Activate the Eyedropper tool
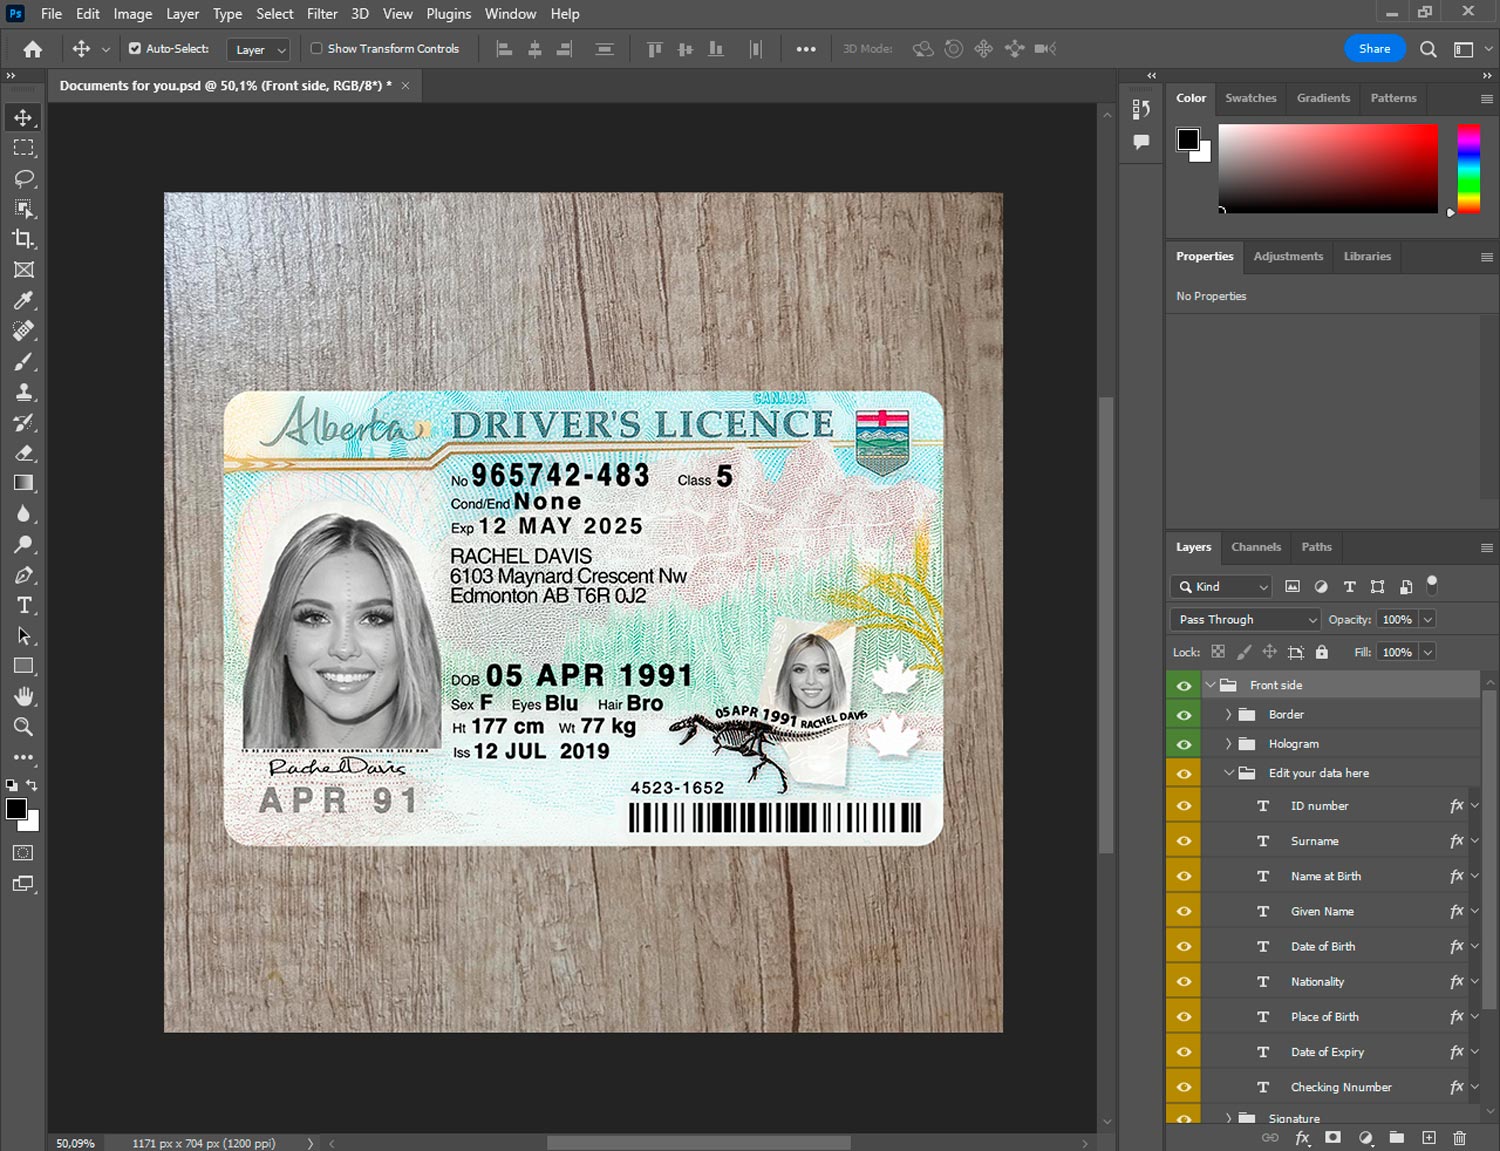This screenshot has width=1500, height=1151. (x=23, y=300)
